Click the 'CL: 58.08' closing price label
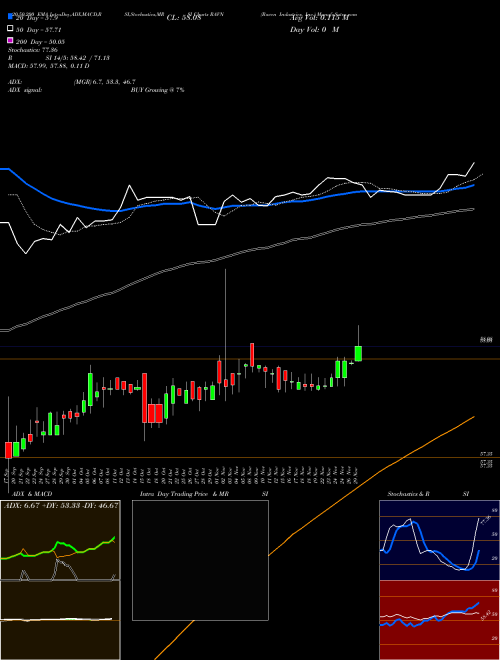This screenshot has width=500, height=660. (x=184, y=18)
